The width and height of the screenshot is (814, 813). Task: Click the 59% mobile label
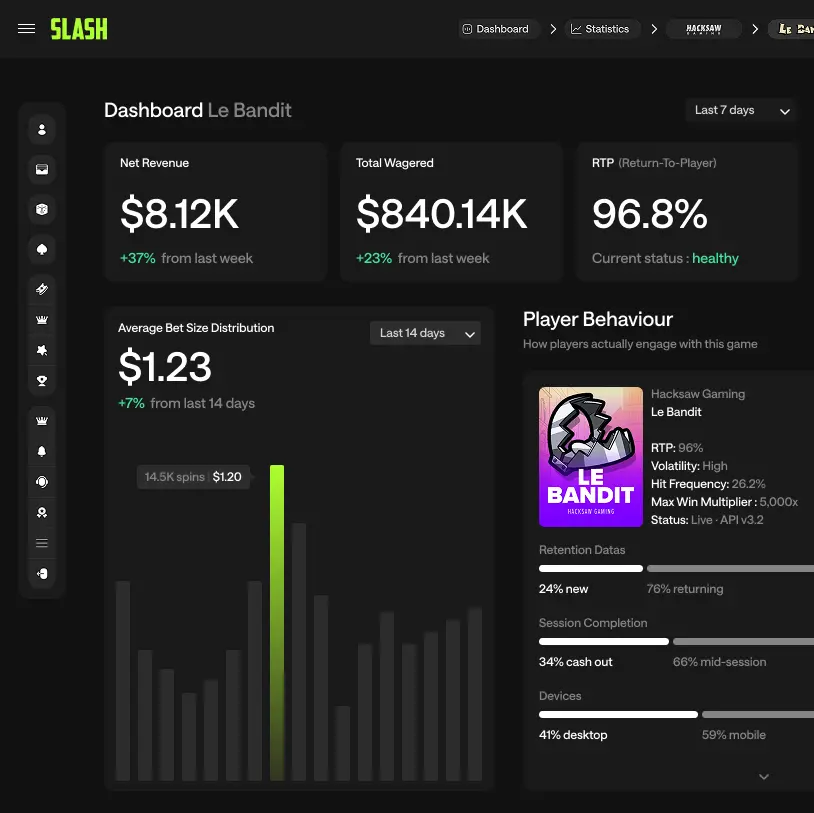pos(734,735)
